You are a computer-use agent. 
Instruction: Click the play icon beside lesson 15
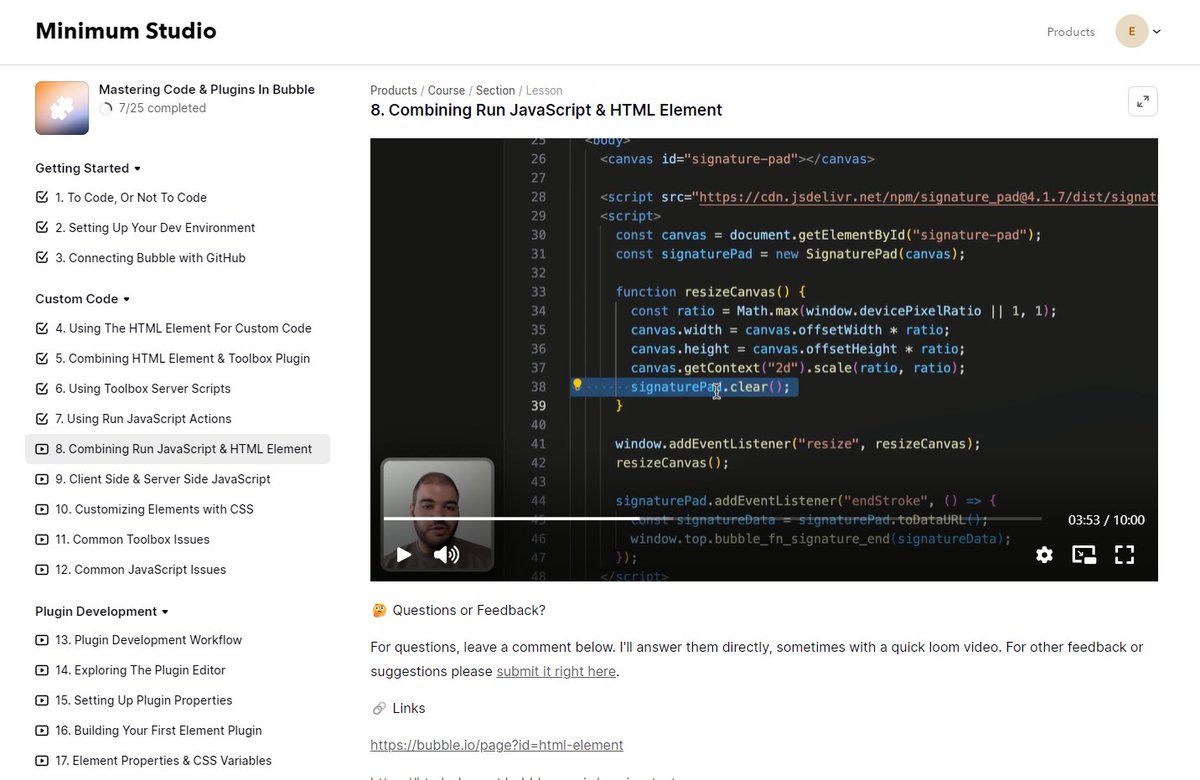42,700
